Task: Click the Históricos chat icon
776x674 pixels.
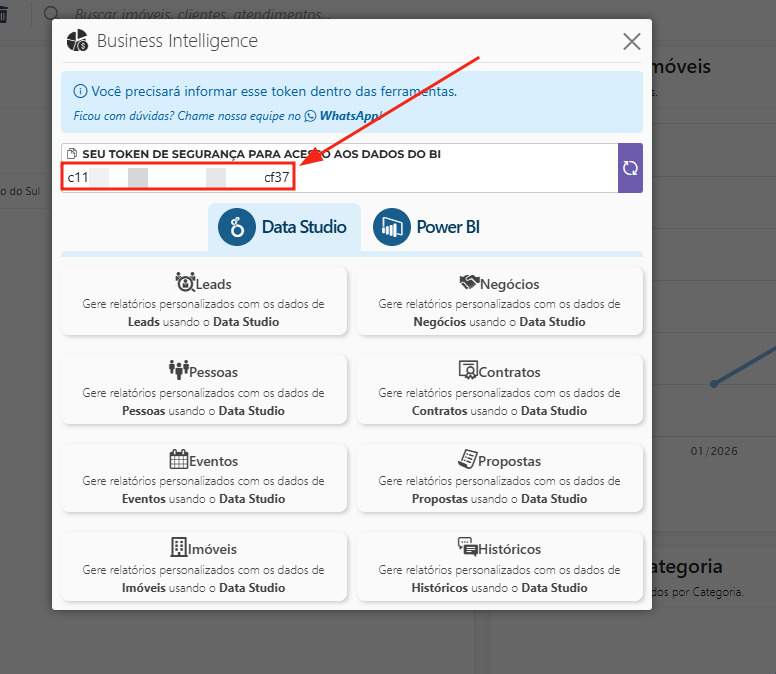Action: (467, 547)
